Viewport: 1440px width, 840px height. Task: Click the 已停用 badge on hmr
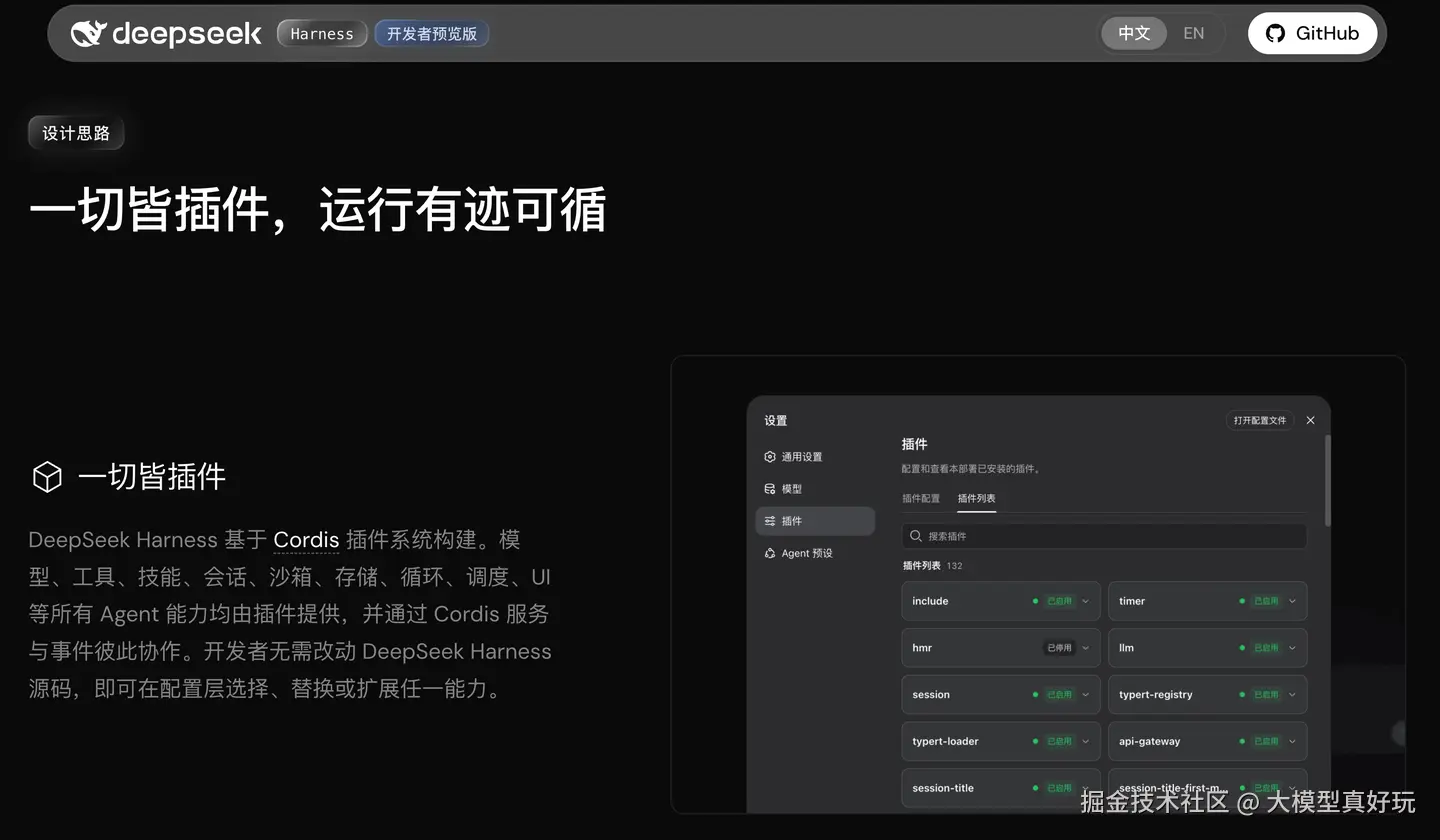pos(1059,648)
